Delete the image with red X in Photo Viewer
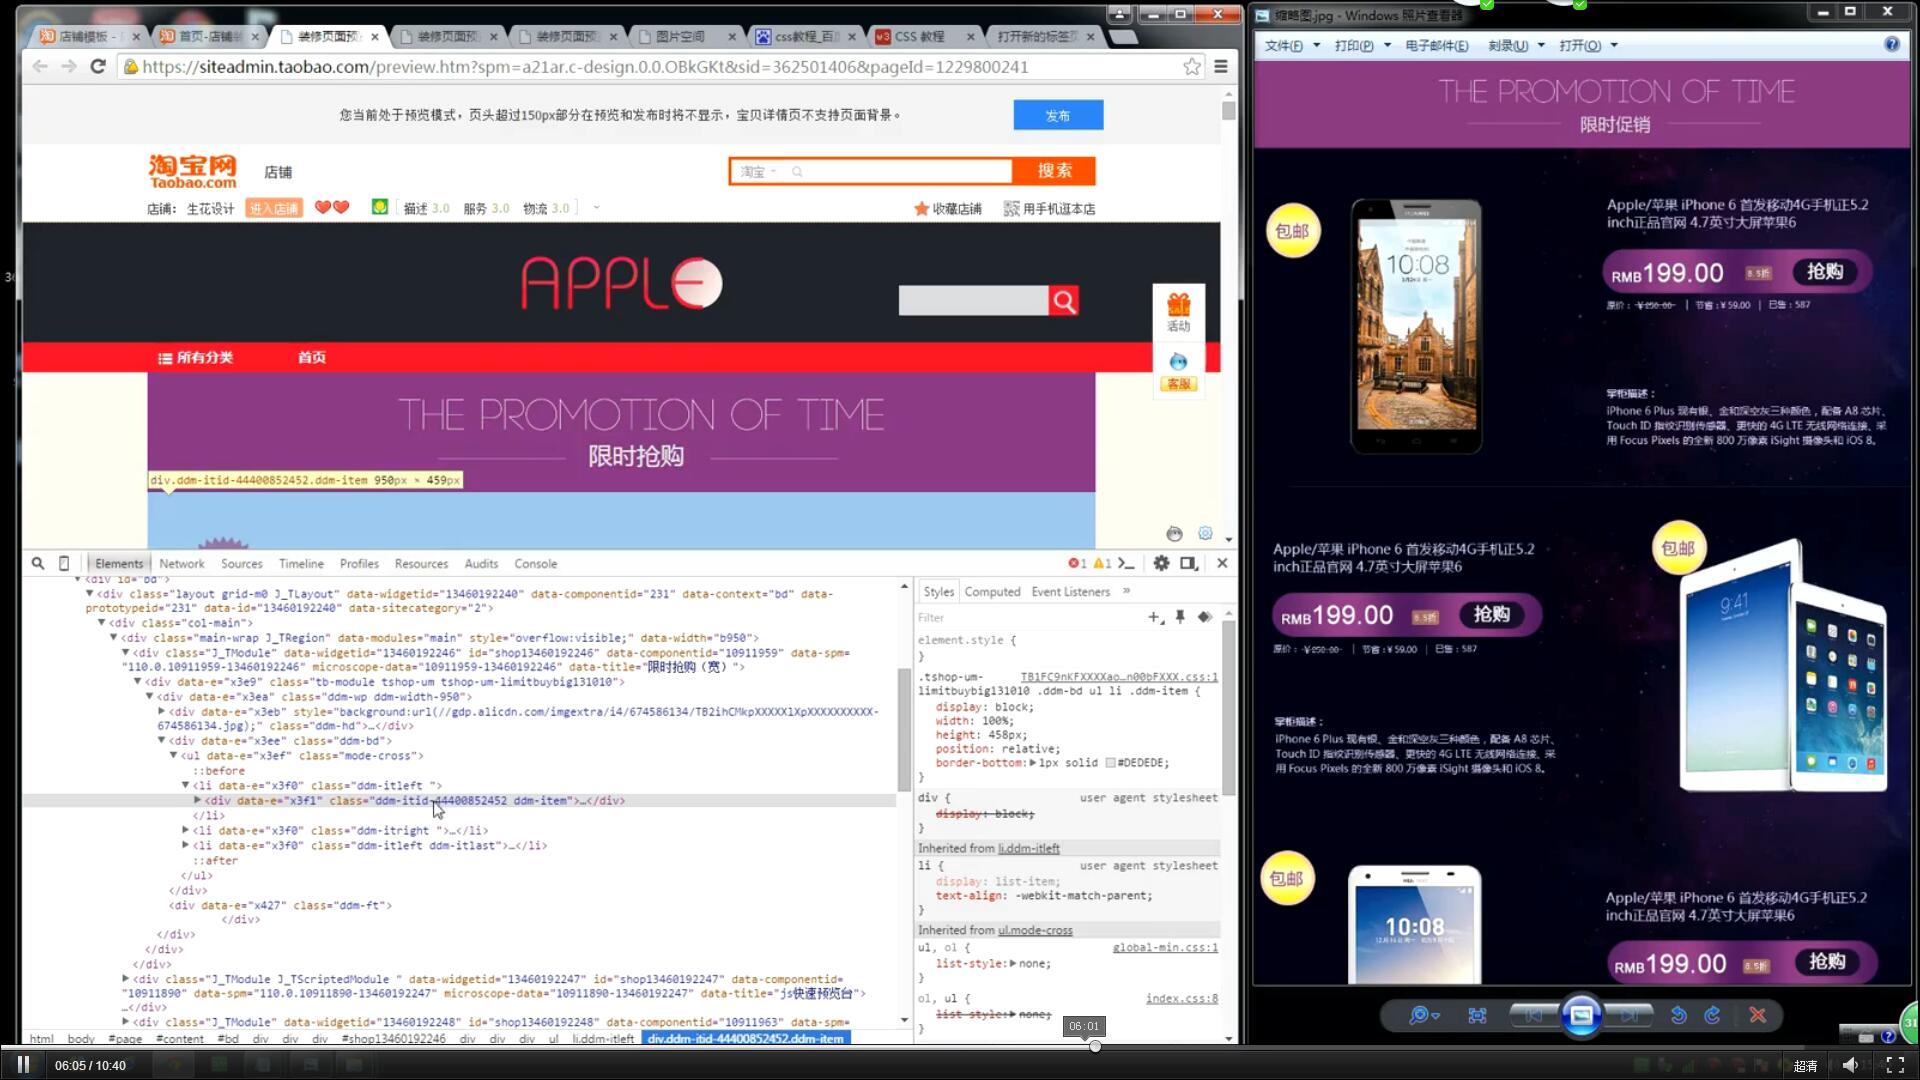The height and width of the screenshot is (1080, 1920). [1757, 1015]
